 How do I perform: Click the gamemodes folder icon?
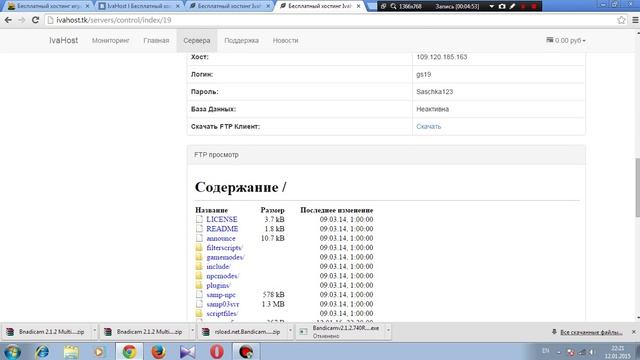pos(199,257)
